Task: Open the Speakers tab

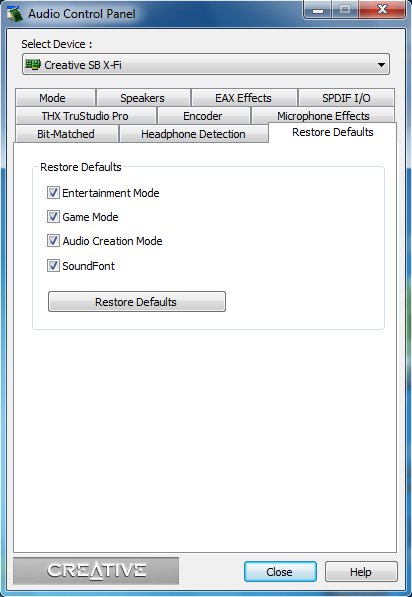Action: click(143, 98)
